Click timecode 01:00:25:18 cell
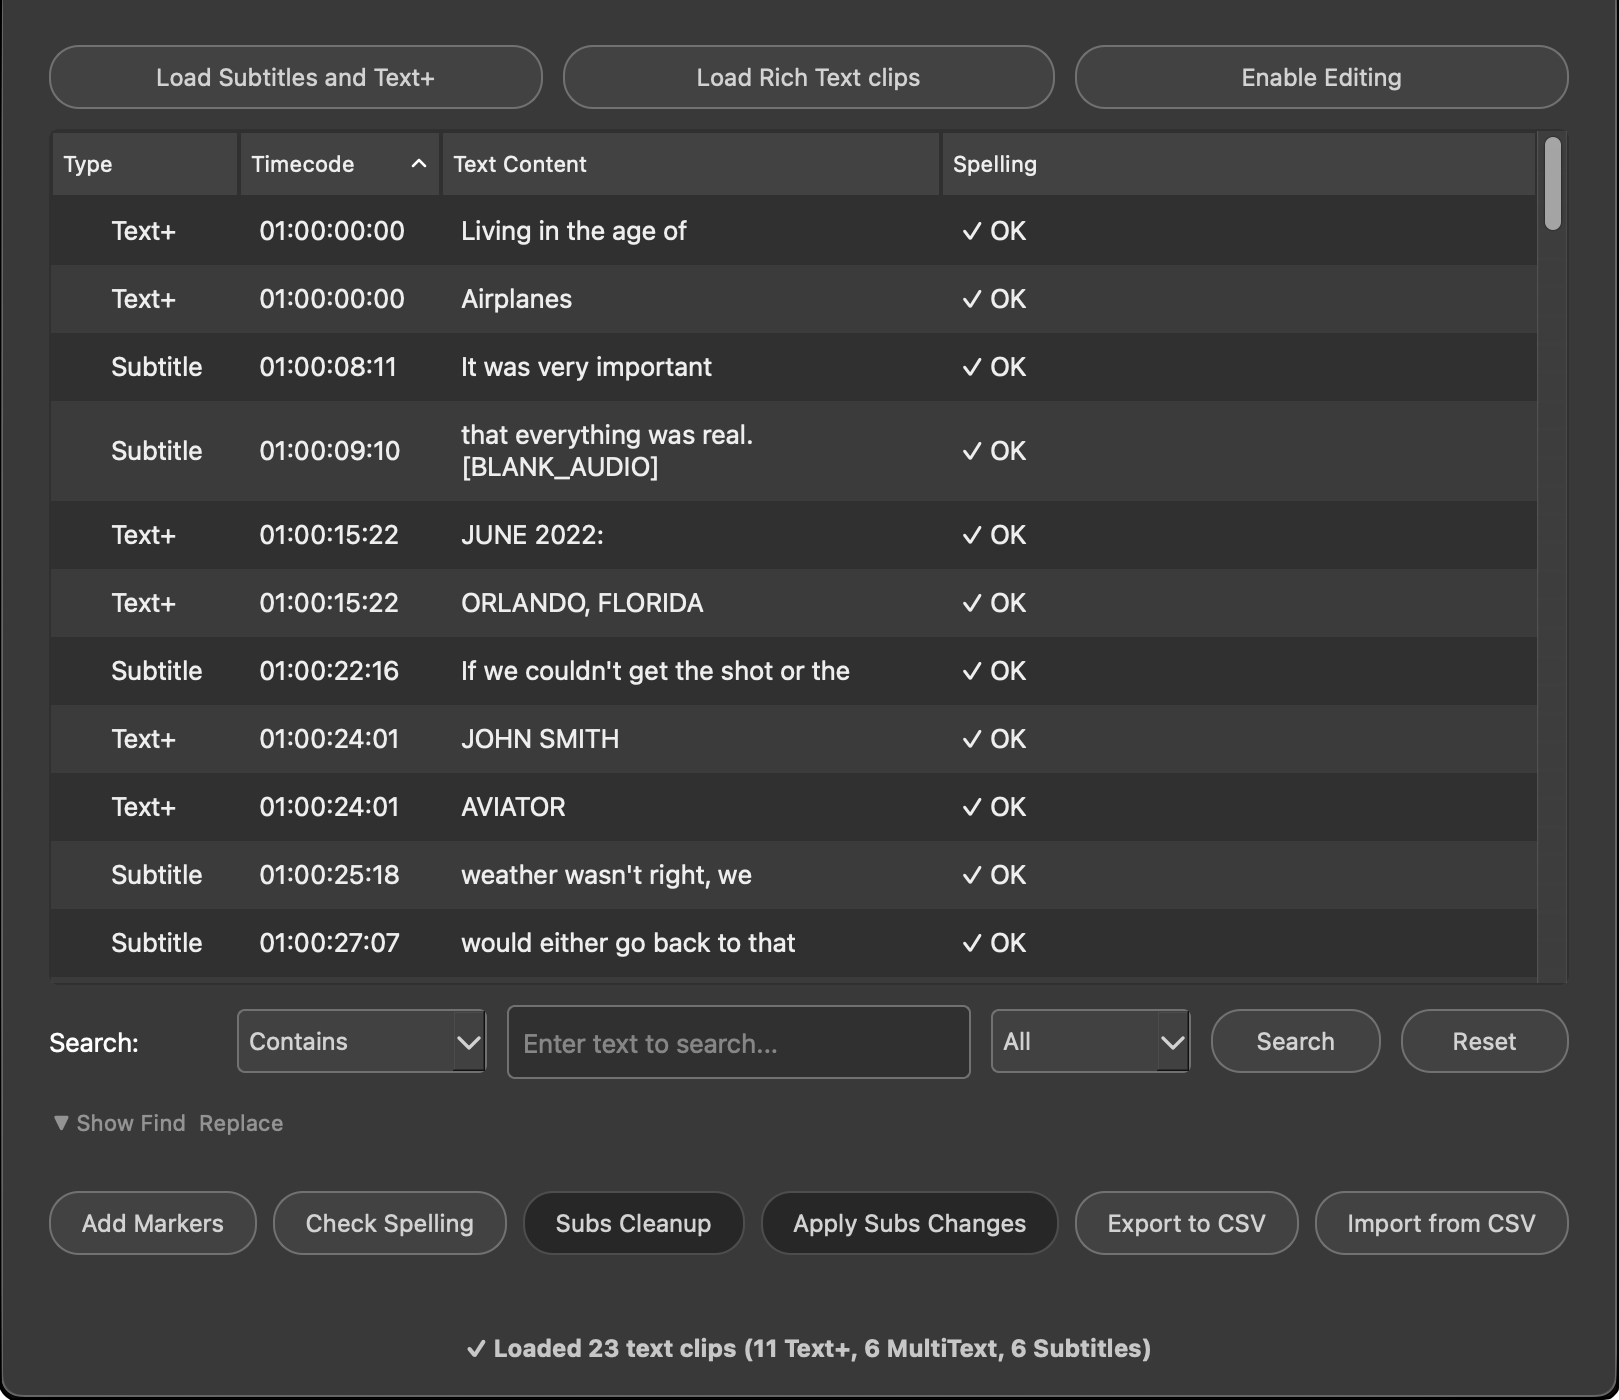 329,875
